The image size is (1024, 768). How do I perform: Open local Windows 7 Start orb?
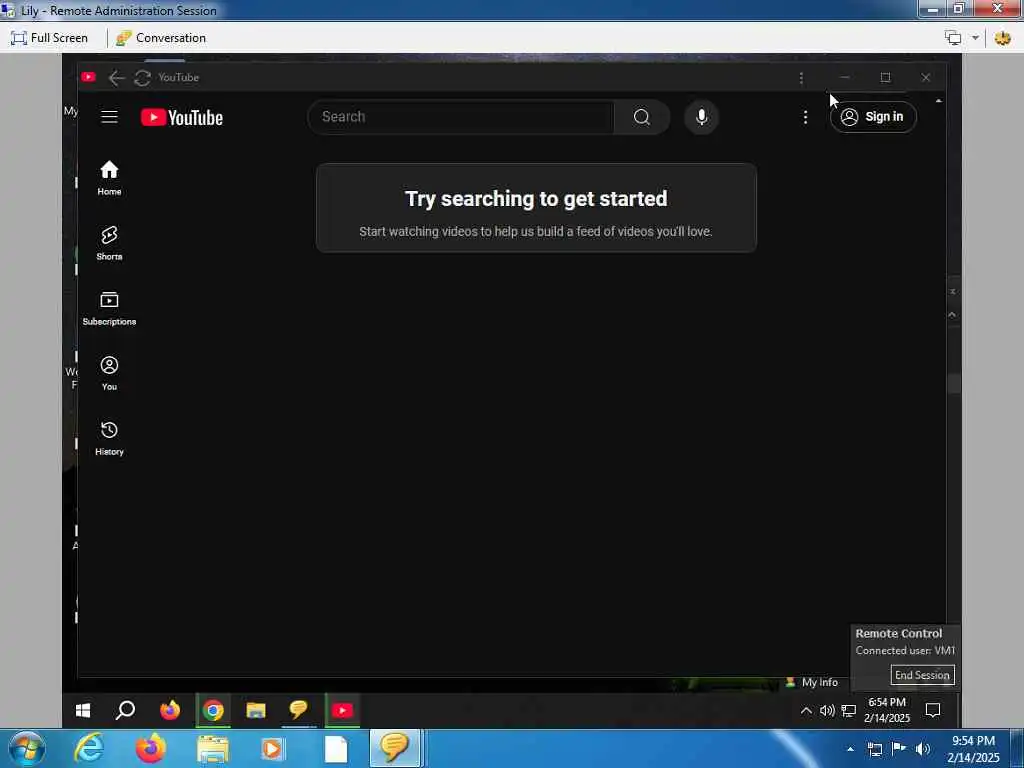pos(25,748)
